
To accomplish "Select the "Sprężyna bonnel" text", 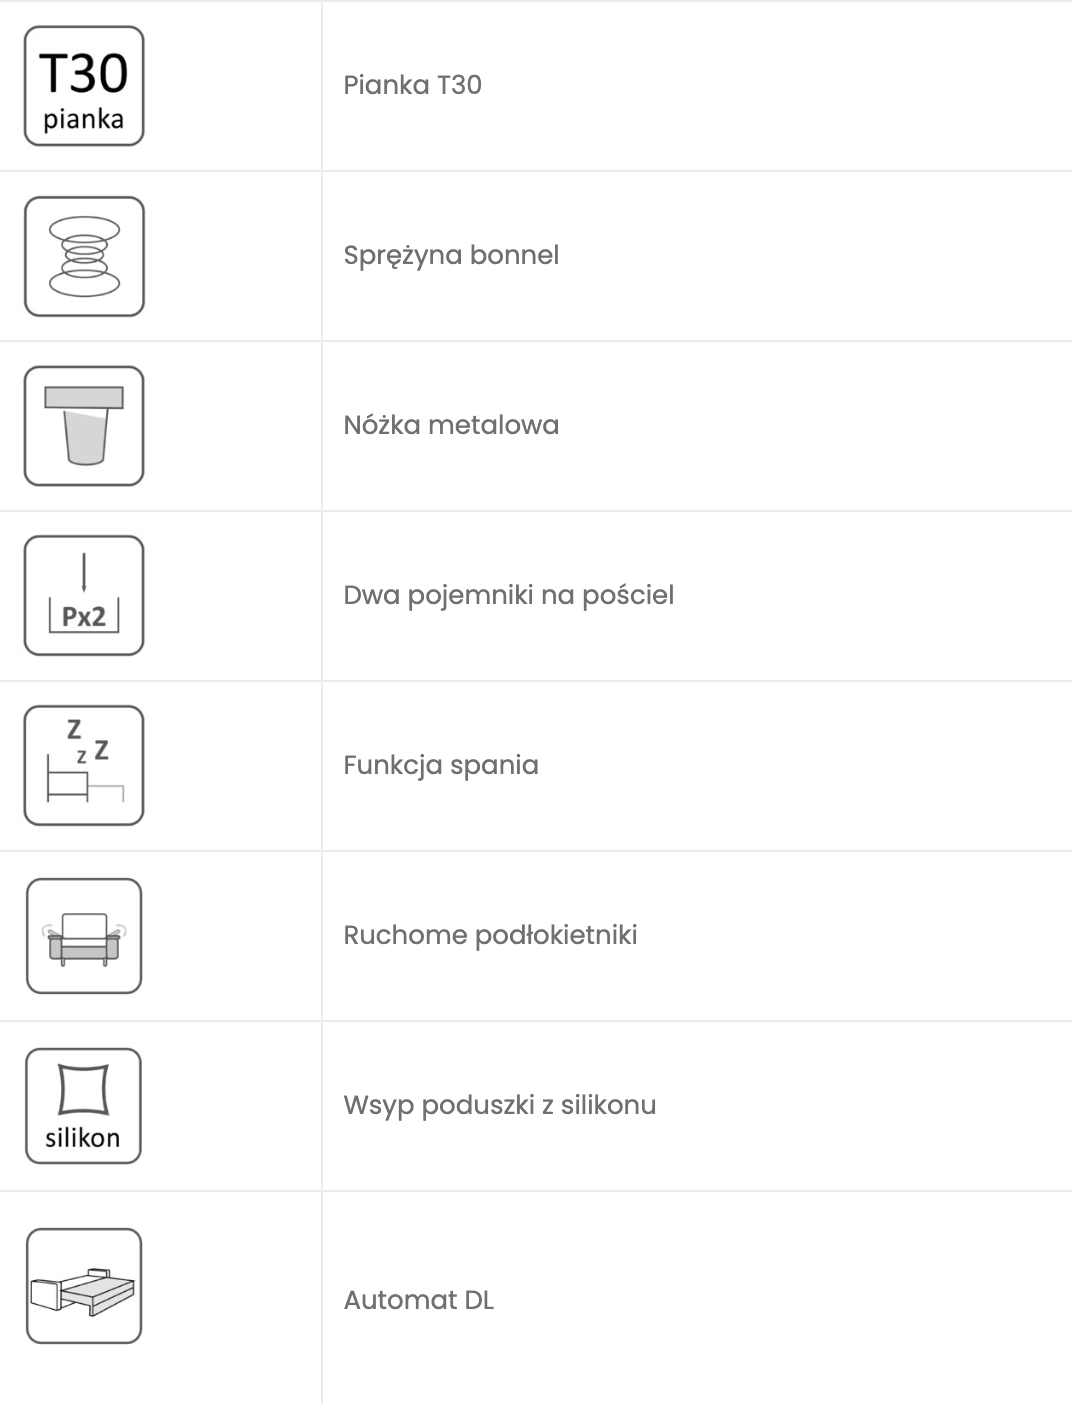I will tap(451, 255).
